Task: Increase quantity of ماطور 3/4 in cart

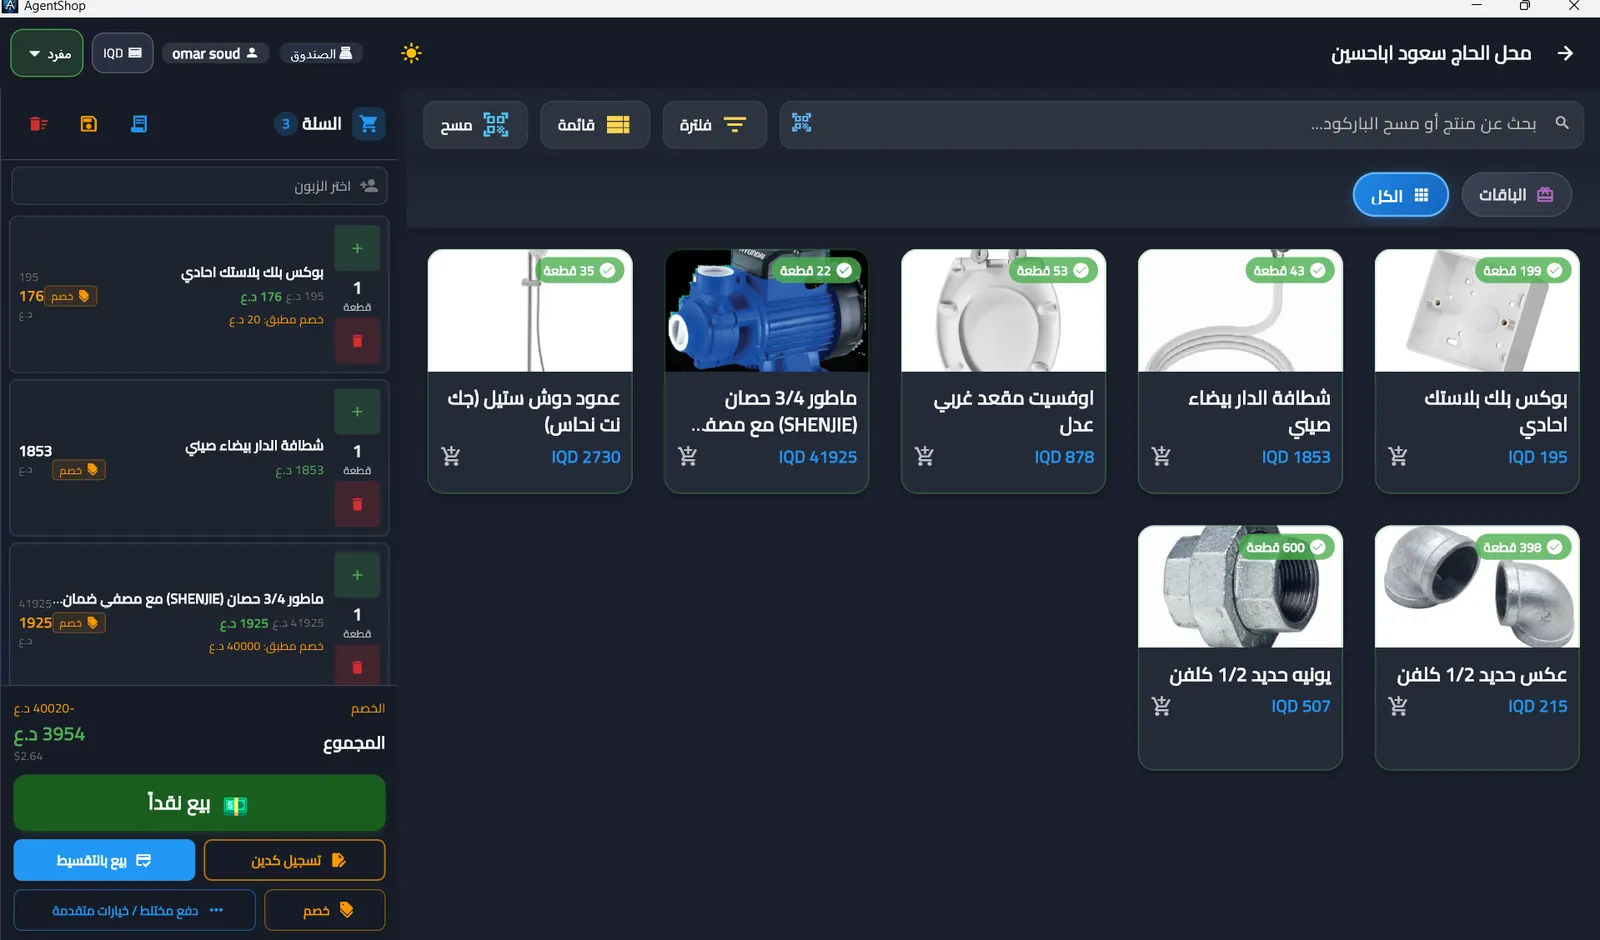Action: (357, 575)
